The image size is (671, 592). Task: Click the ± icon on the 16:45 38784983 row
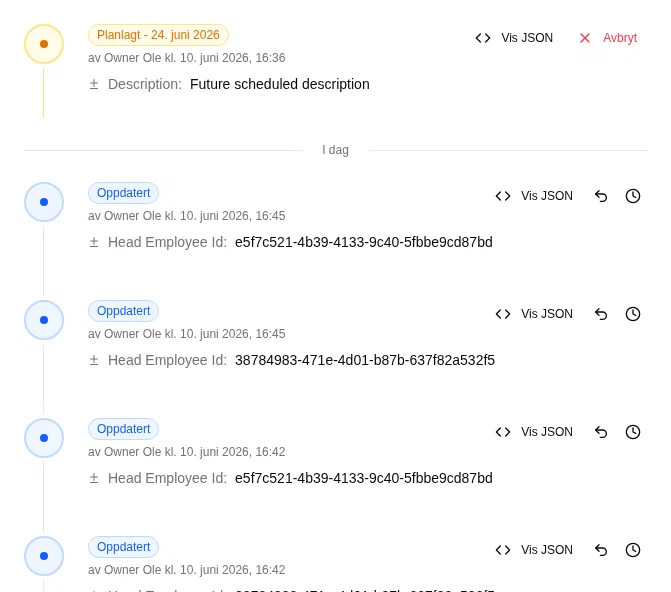click(x=94, y=360)
